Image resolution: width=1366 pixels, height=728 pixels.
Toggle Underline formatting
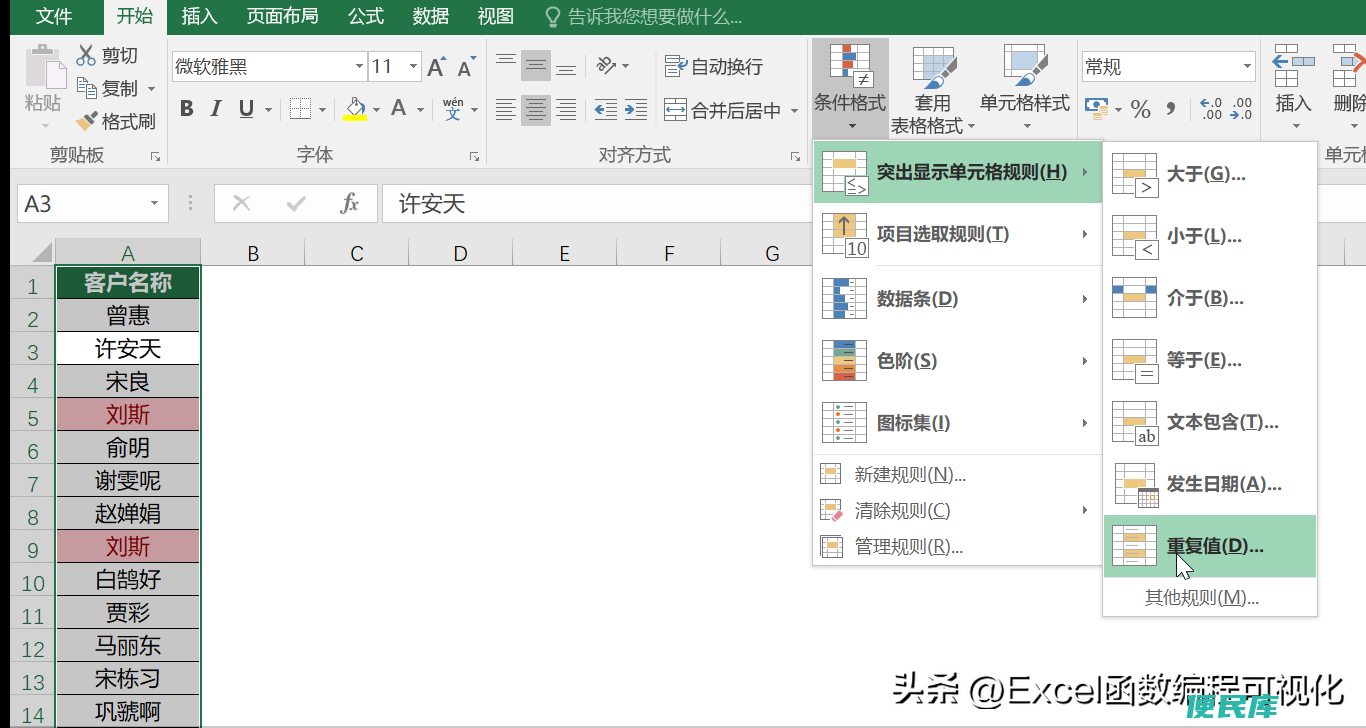pyautogui.click(x=246, y=109)
